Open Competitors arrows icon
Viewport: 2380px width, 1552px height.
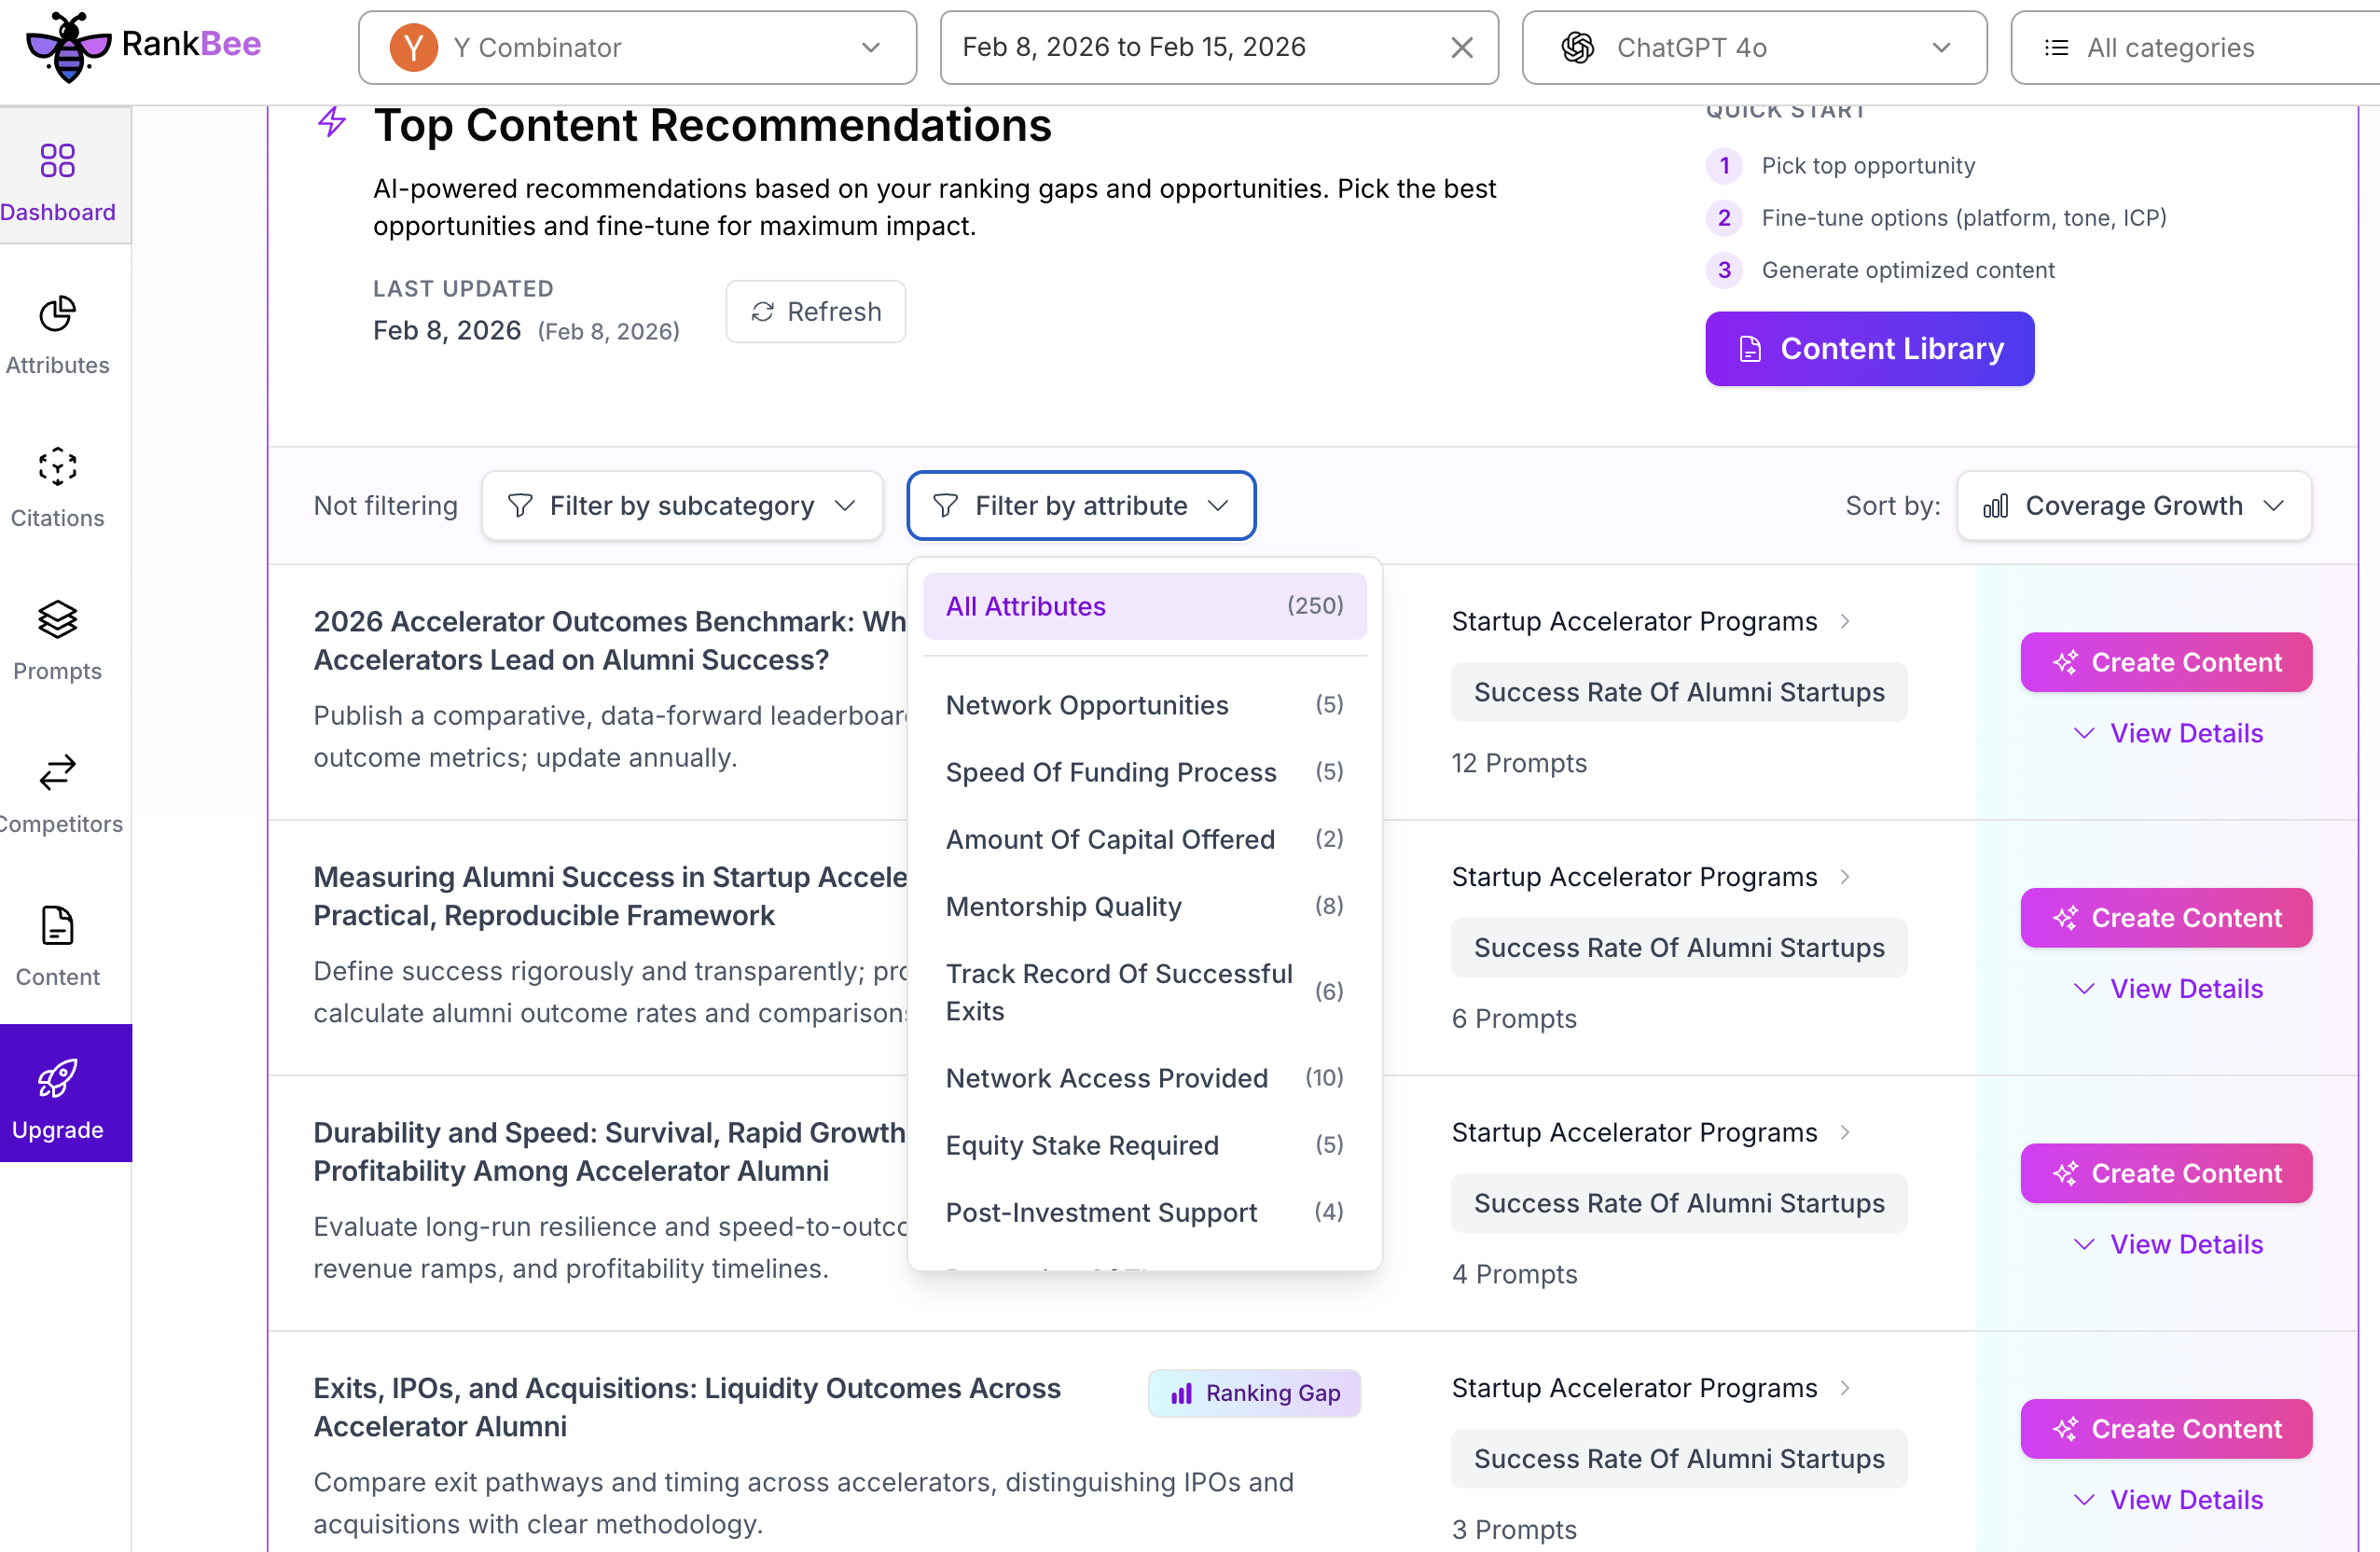[x=57, y=773]
